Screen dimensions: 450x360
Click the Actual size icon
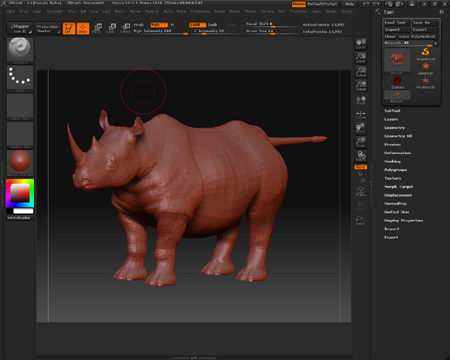click(x=361, y=72)
